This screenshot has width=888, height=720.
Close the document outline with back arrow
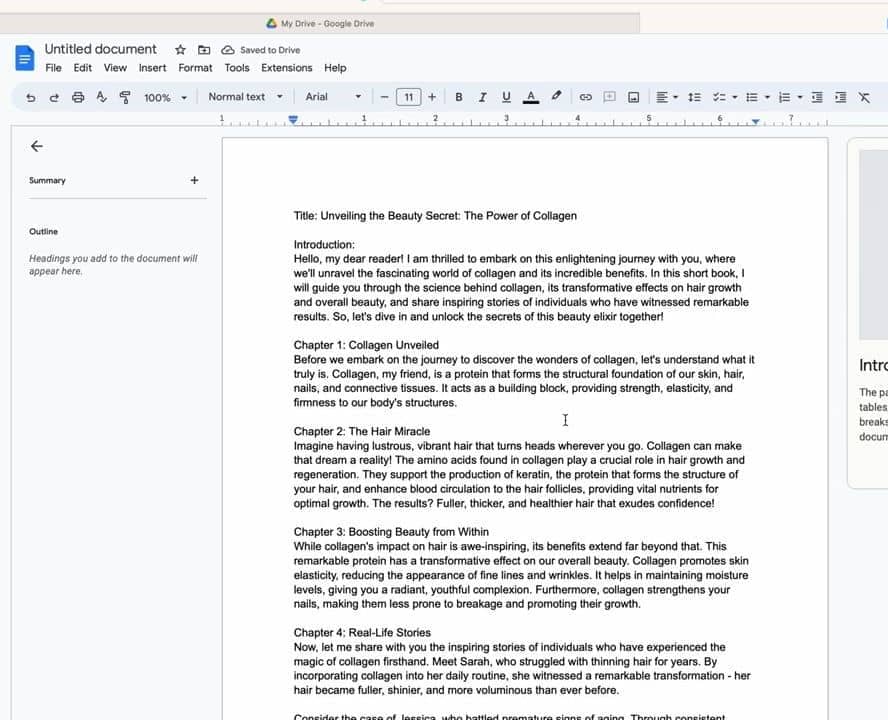click(37, 146)
